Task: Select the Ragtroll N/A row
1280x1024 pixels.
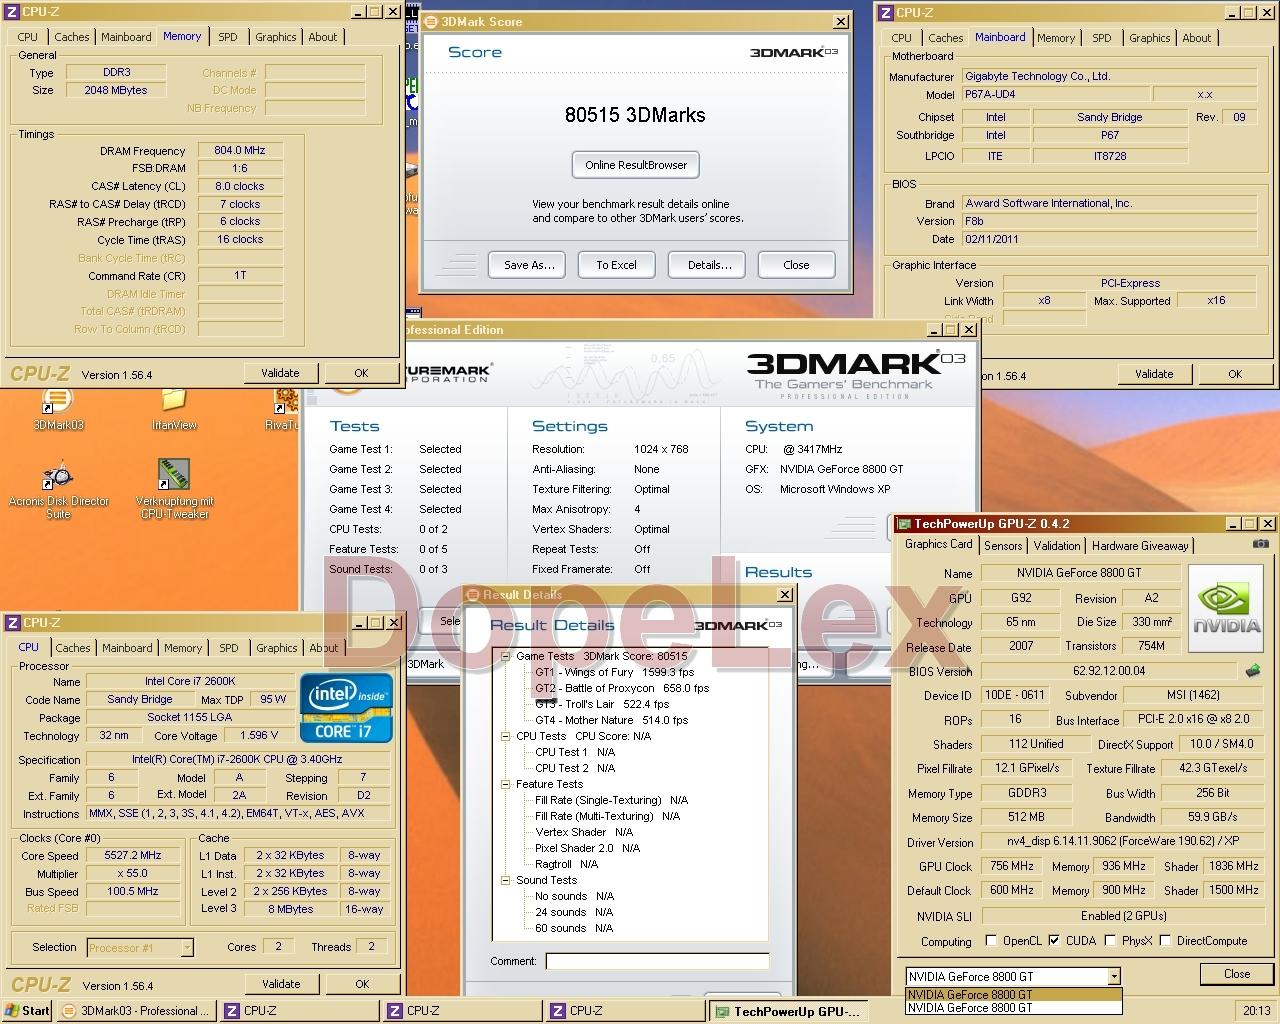Action: [566, 864]
